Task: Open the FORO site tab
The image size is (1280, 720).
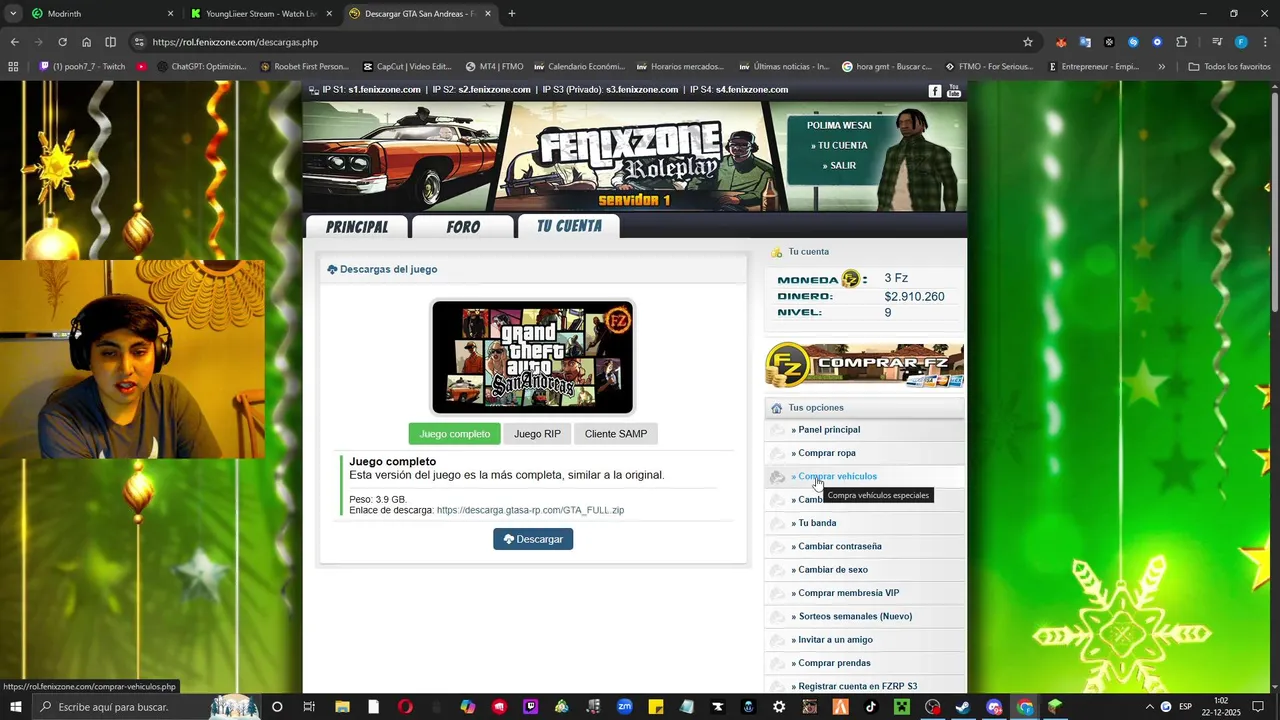Action: point(463,227)
